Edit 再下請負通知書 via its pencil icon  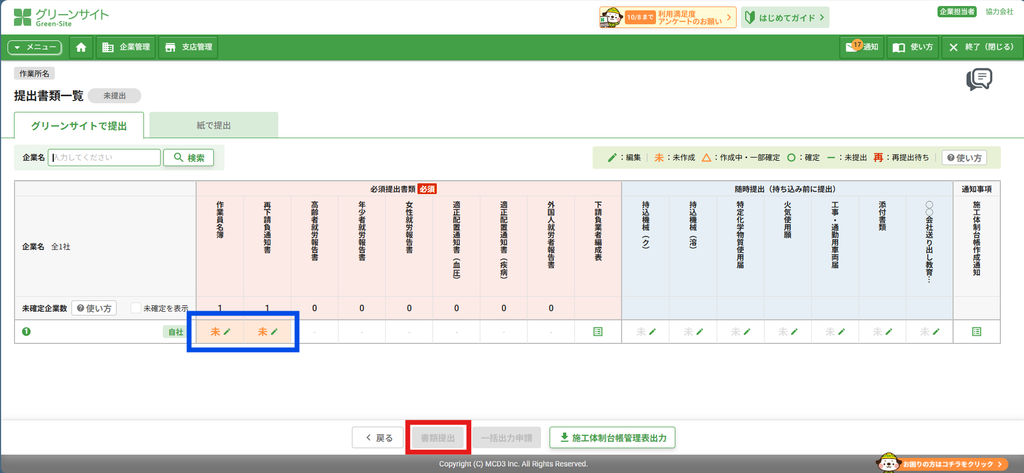[275, 332]
